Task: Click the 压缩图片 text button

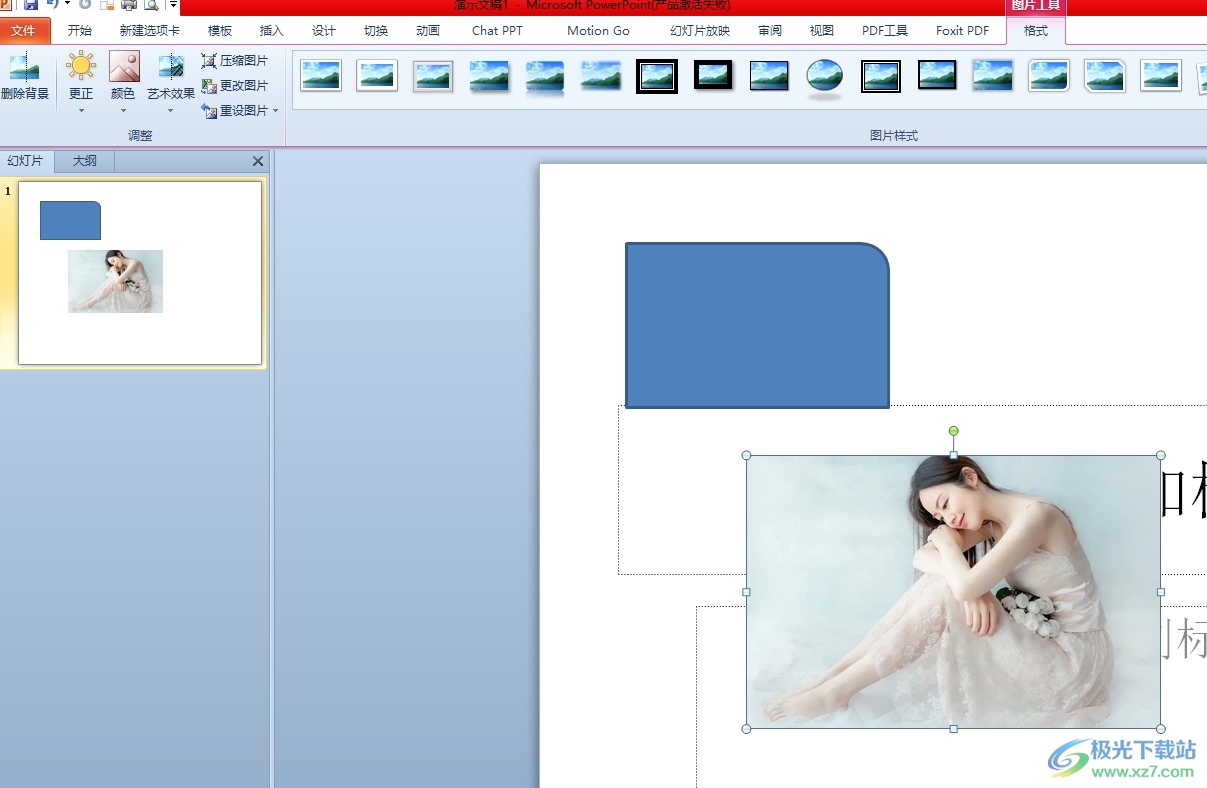Action: coord(244,61)
